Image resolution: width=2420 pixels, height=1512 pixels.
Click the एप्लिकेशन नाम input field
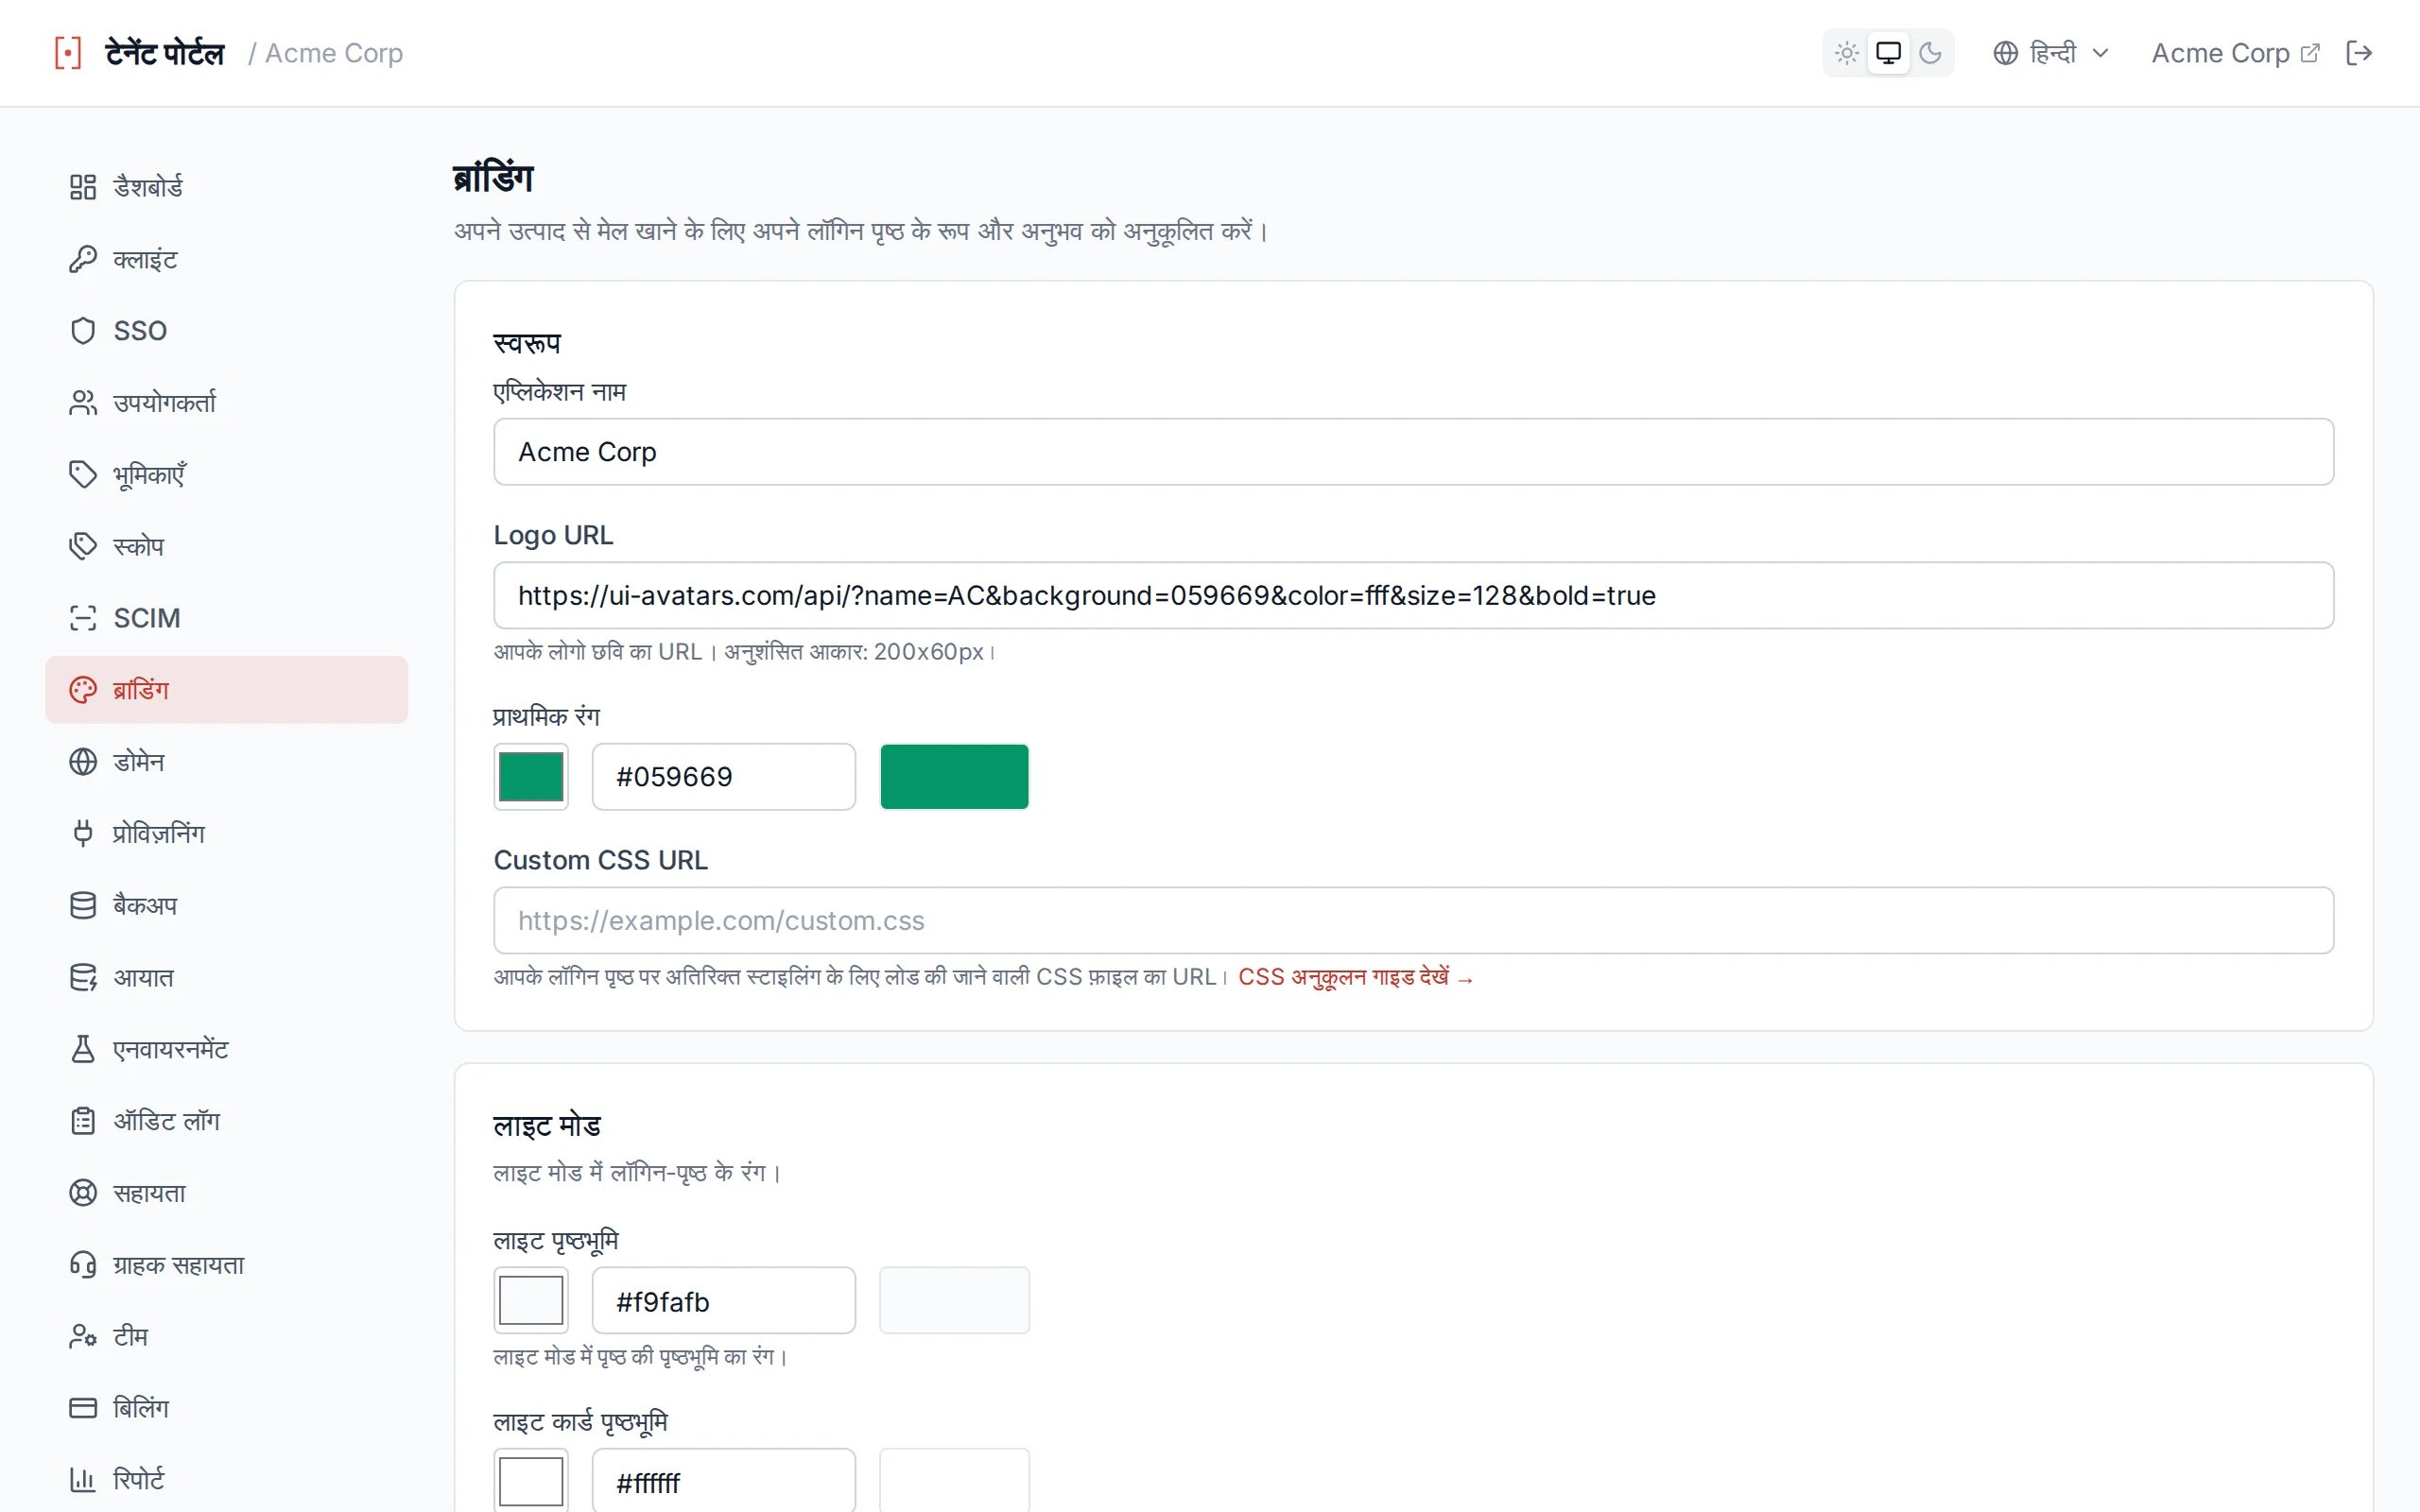[1413, 452]
